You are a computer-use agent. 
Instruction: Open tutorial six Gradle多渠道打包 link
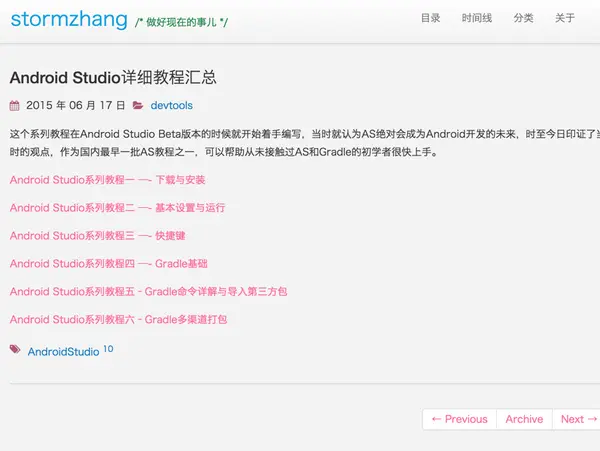119,319
